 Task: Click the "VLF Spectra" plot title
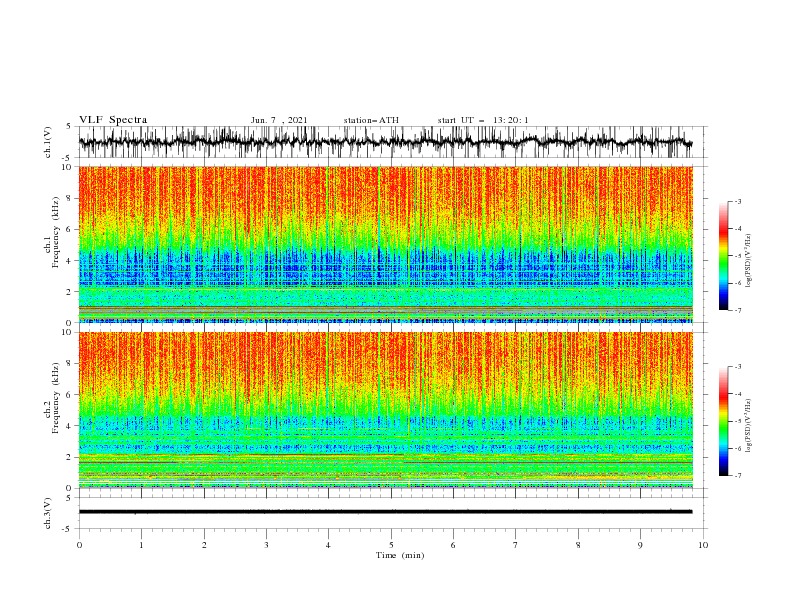(113, 120)
